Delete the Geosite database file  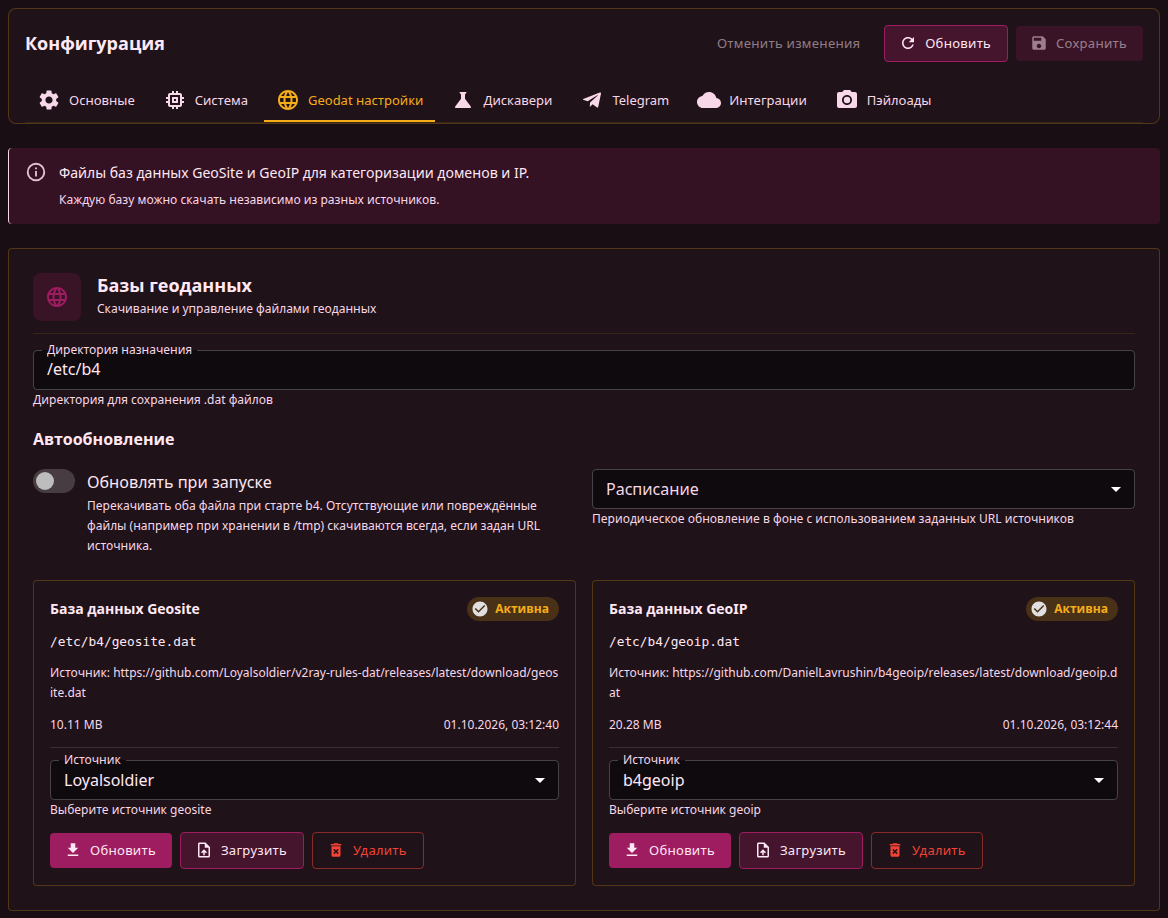point(368,850)
